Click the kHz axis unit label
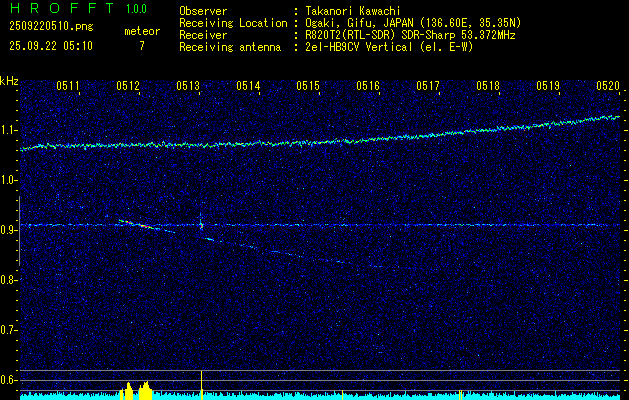Screen dimensions: 629x400 9,81
